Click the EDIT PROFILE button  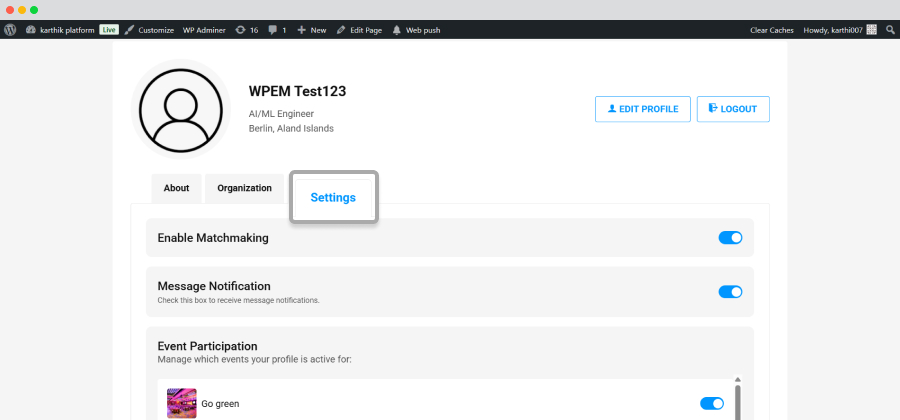pos(643,109)
